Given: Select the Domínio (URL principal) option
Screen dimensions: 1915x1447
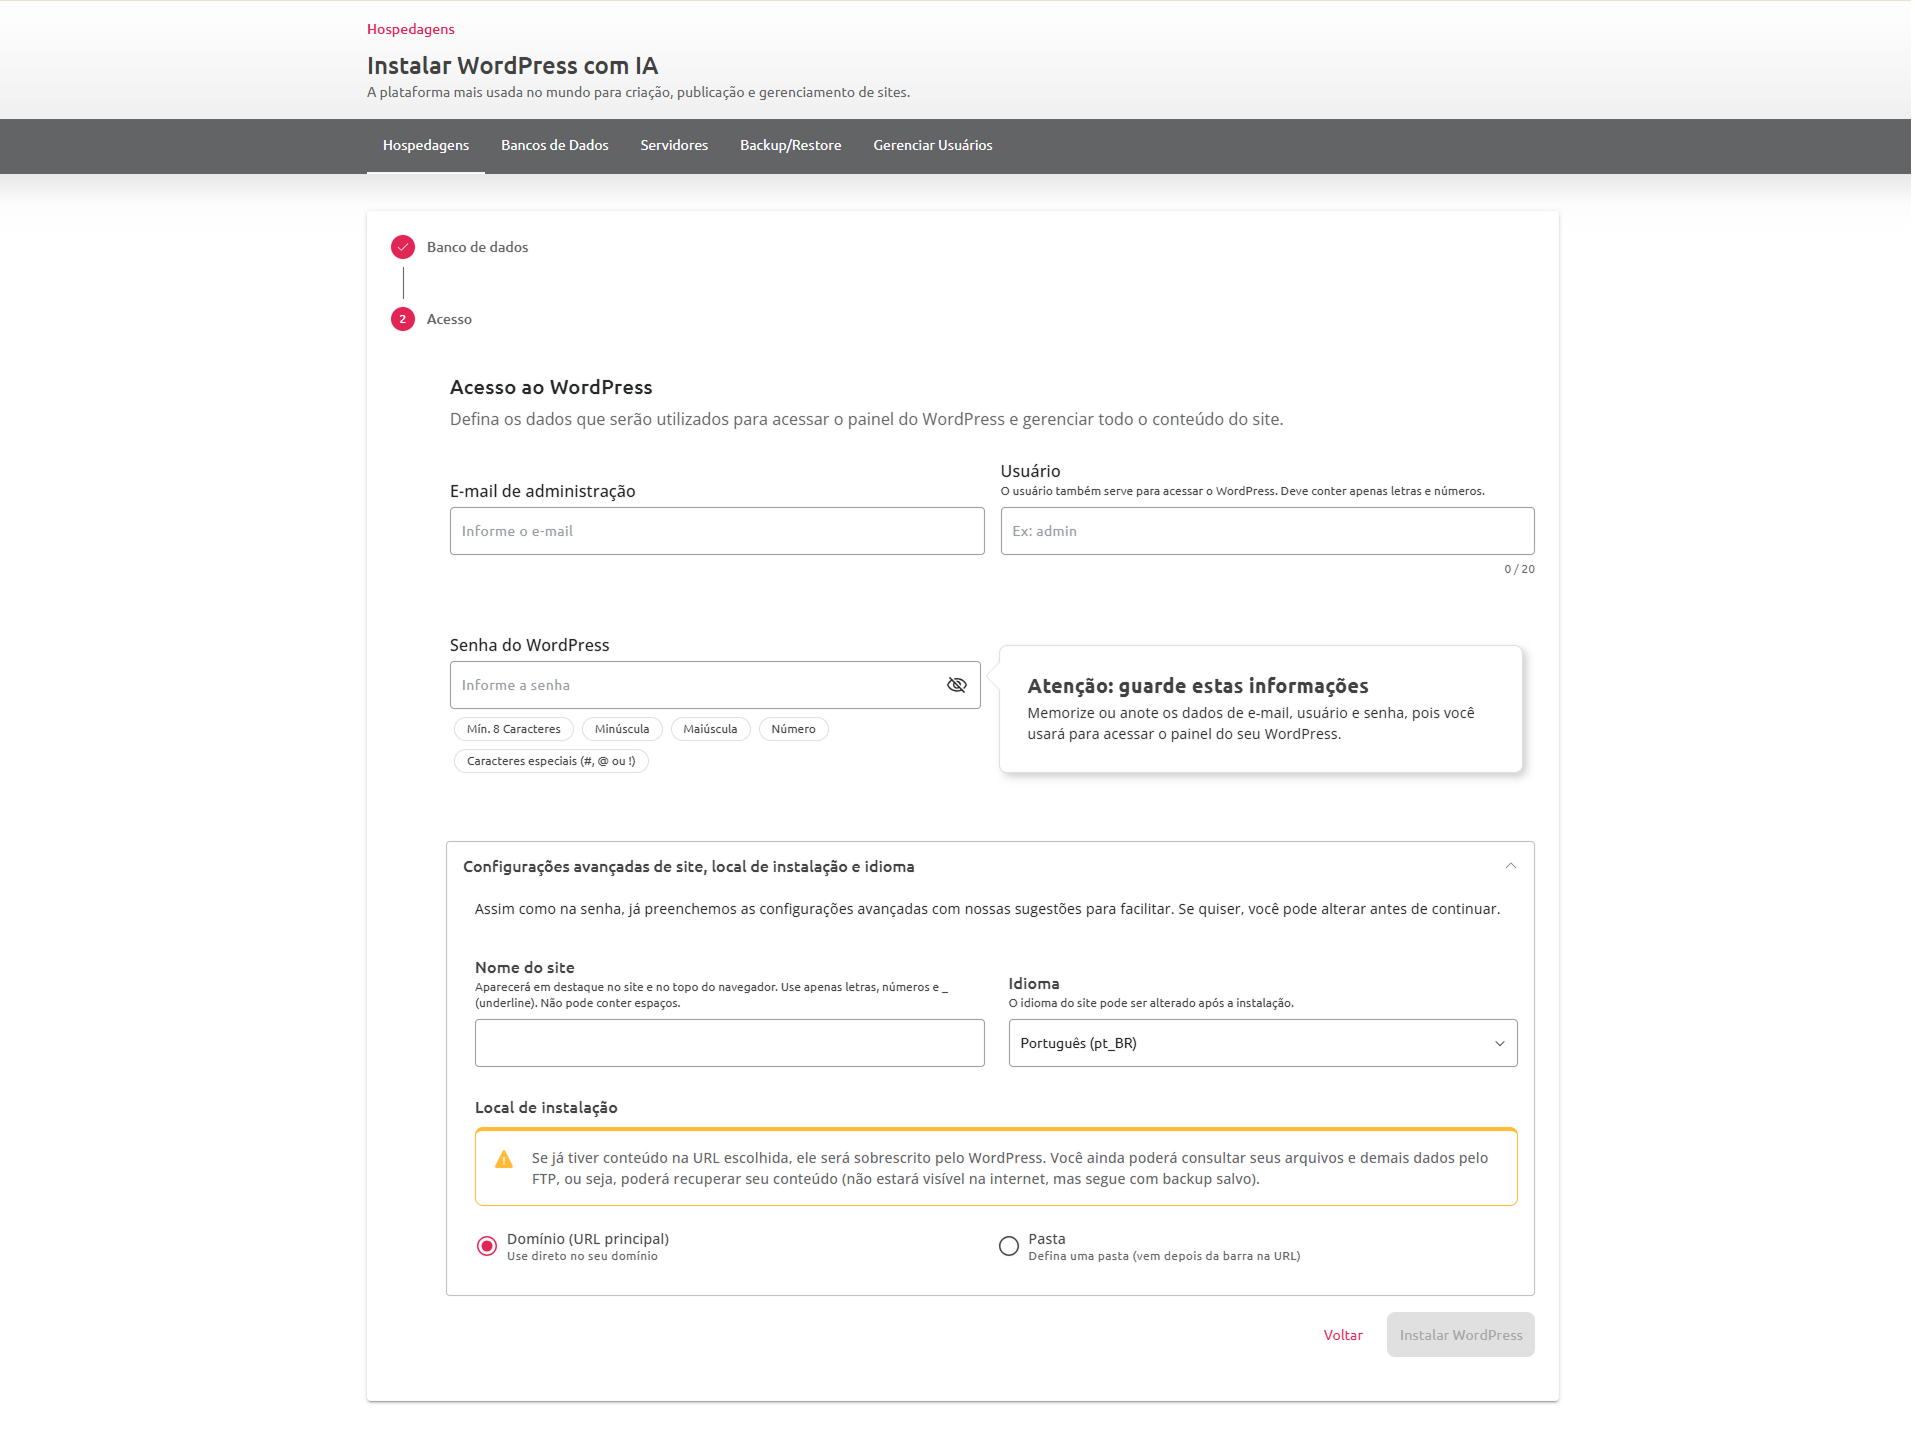Looking at the screenshot, I should [487, 1246].
